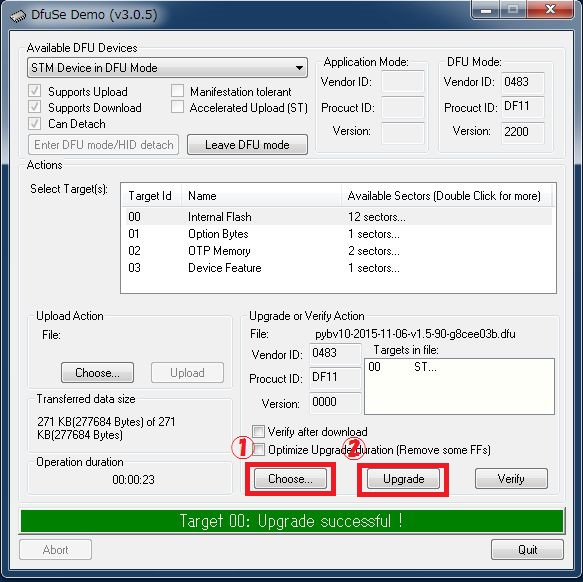Click the Upload button
583x582 pixels.
tap(187, 373)
